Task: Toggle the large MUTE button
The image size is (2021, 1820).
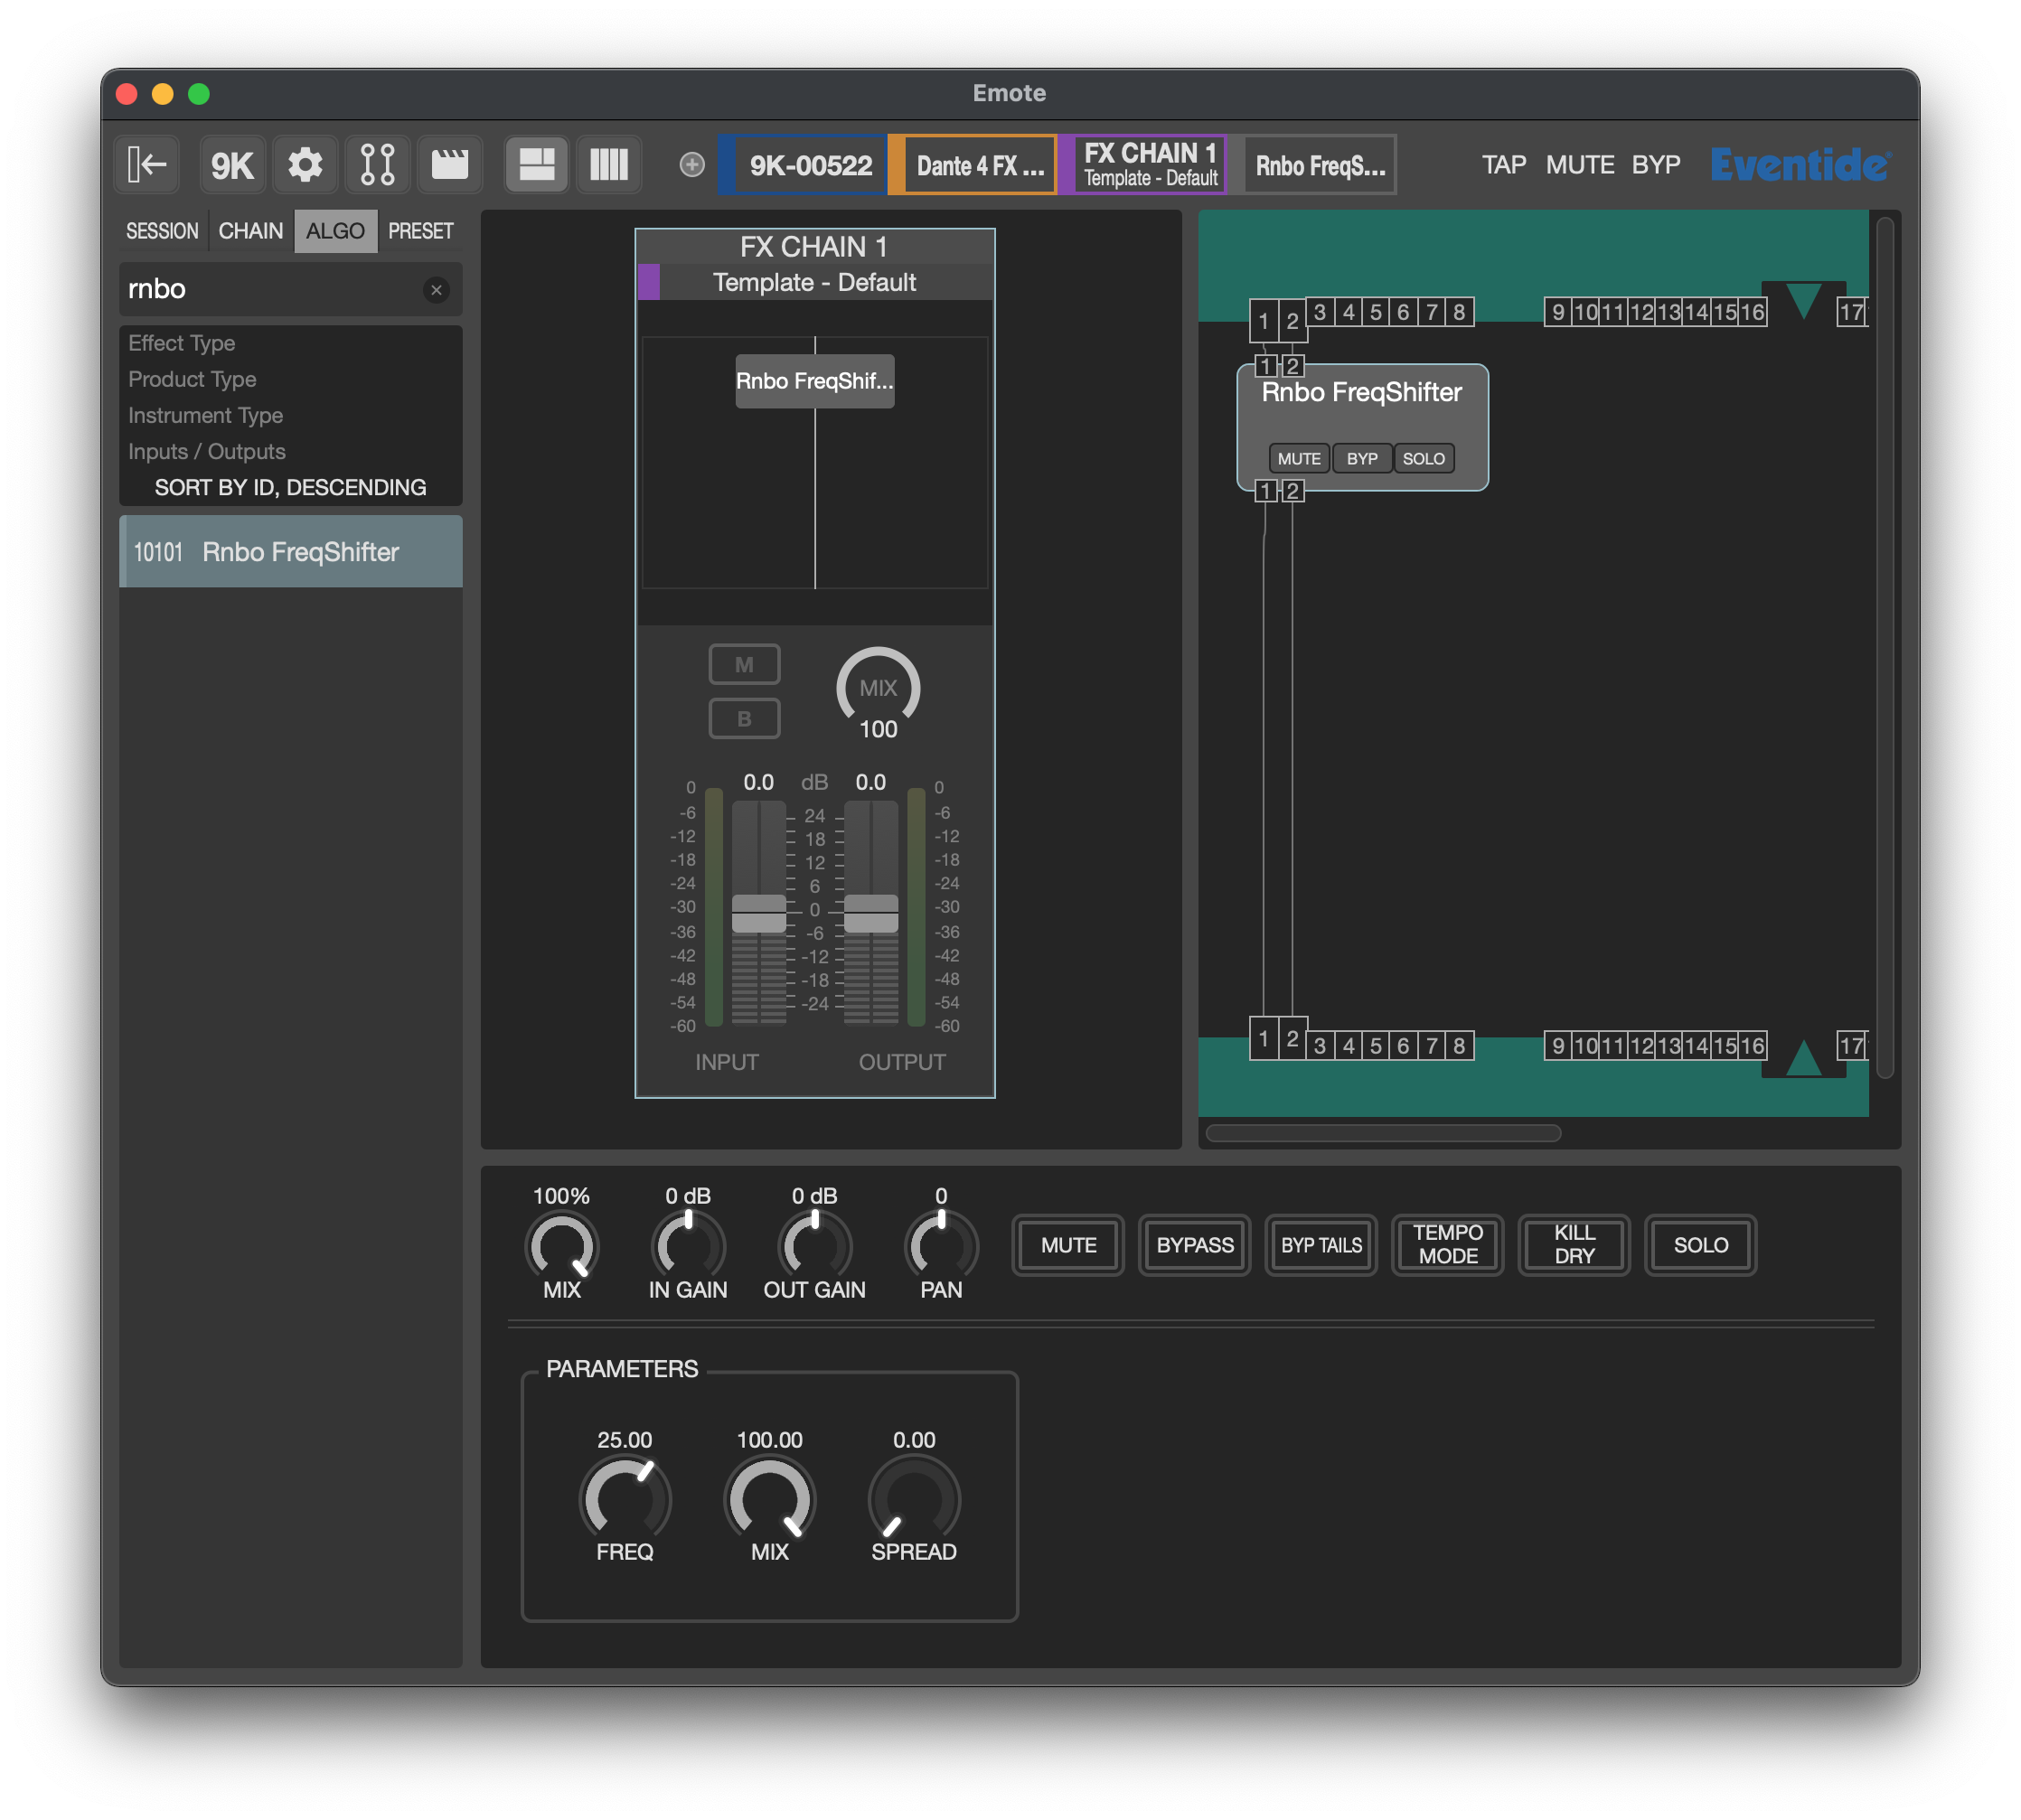Action: (x=1068, y=1245)
